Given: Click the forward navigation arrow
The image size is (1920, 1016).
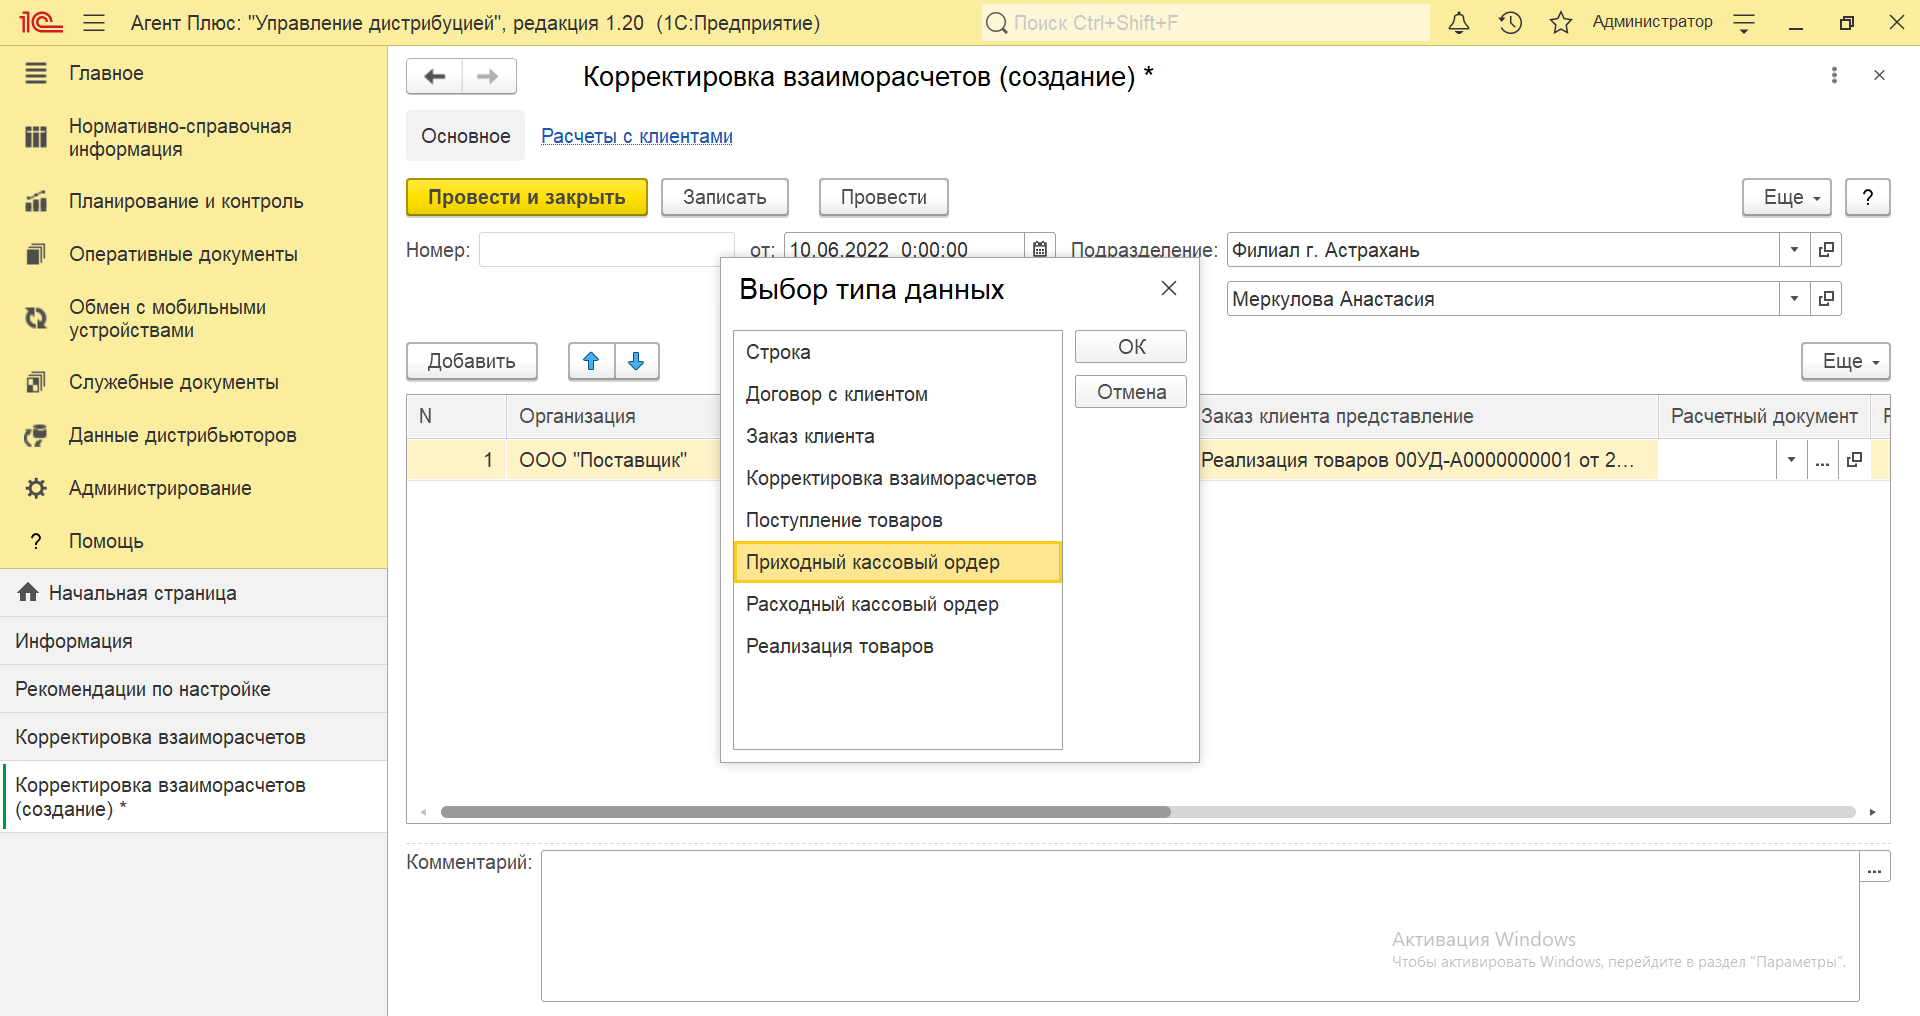Looking at the screenshot, I should (x=489, y=76).
